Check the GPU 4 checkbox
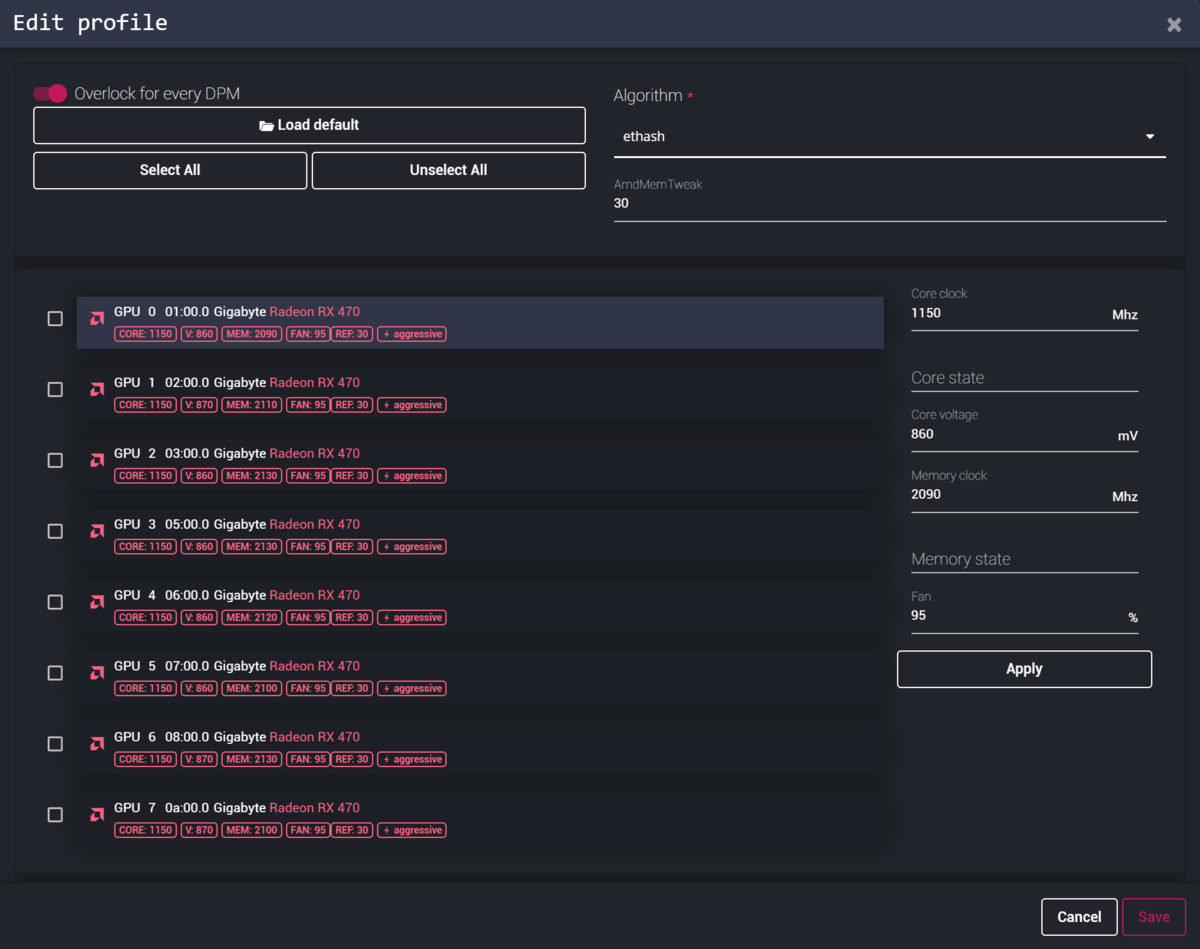This screenshot has width=1200, height=949. [x=55, y=603]
